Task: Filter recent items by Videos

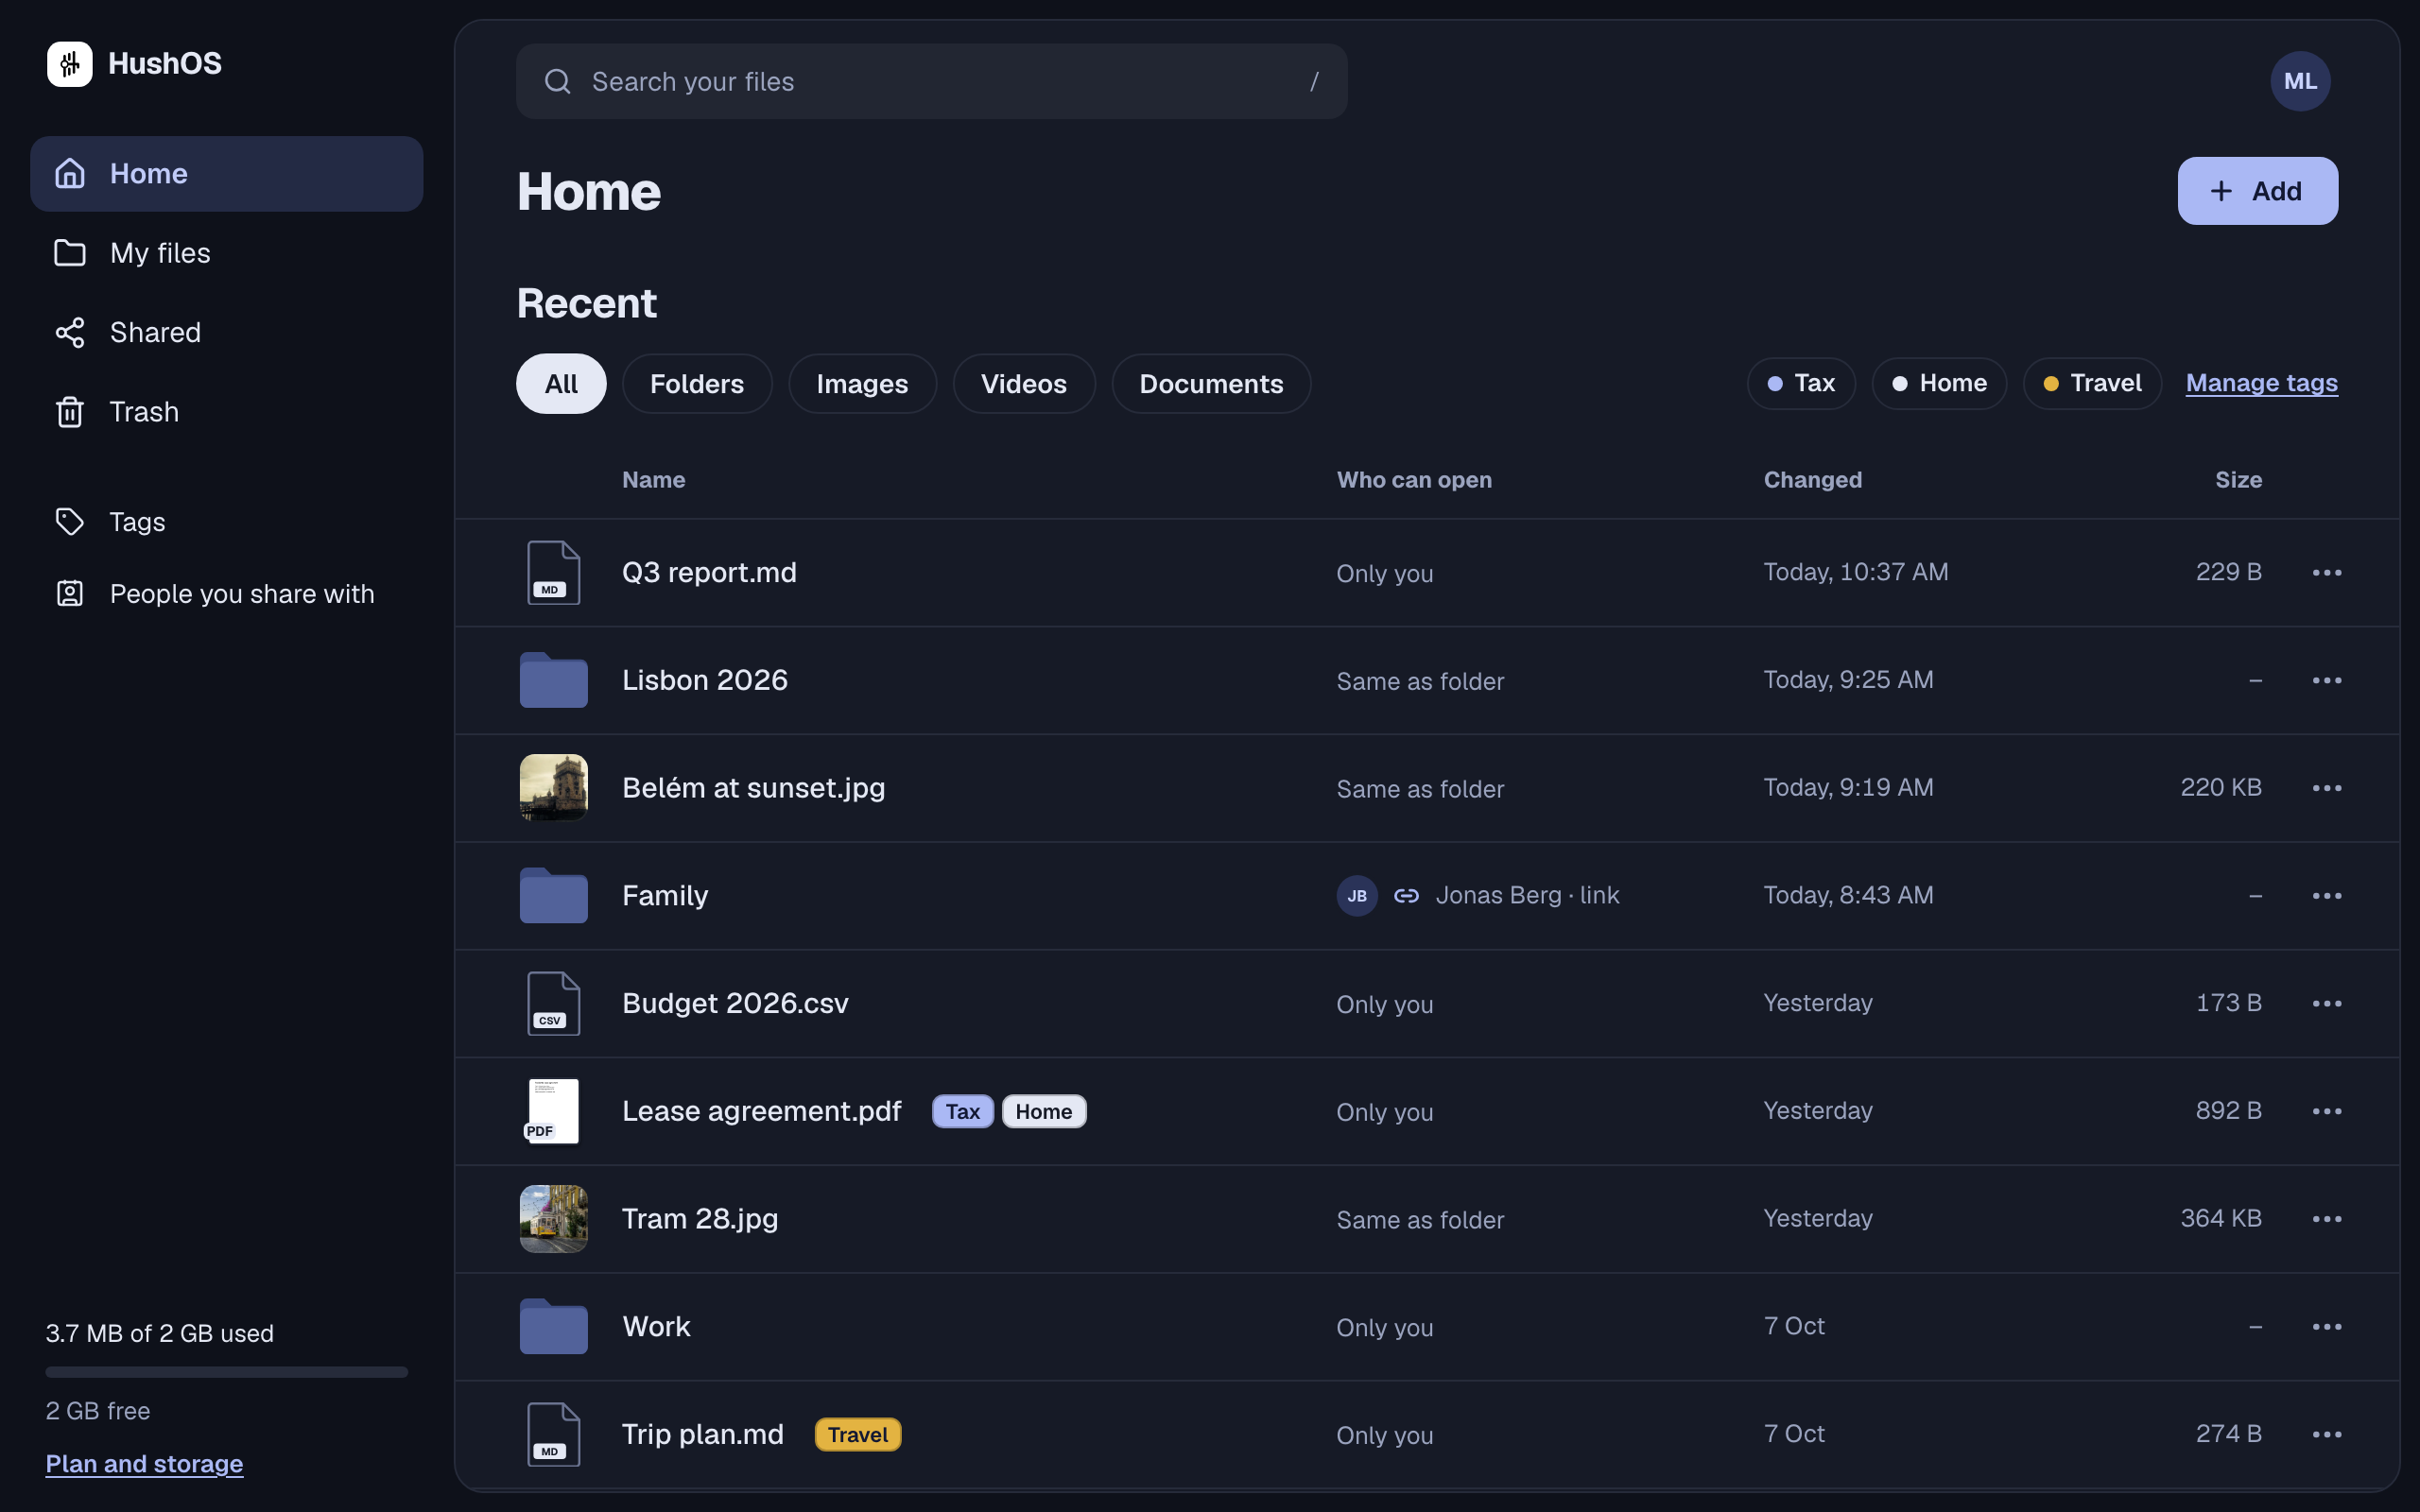Action: click(x=1024, y=384)
